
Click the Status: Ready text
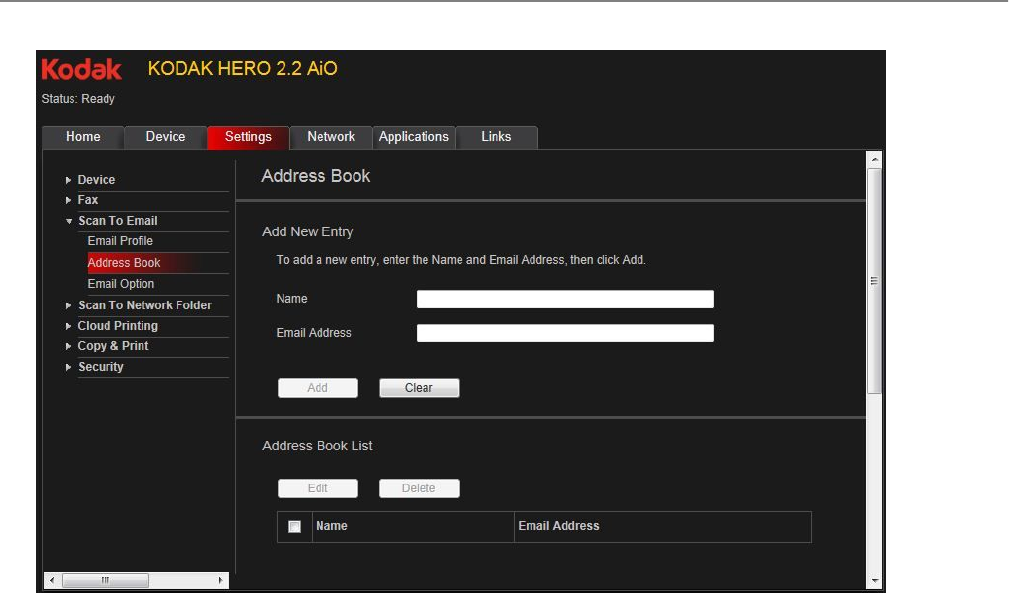click(x=78, y=99)
